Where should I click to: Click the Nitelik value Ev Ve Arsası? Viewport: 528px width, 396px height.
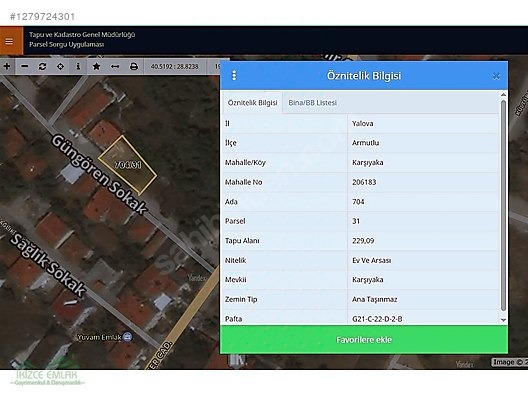coord(371,260)
